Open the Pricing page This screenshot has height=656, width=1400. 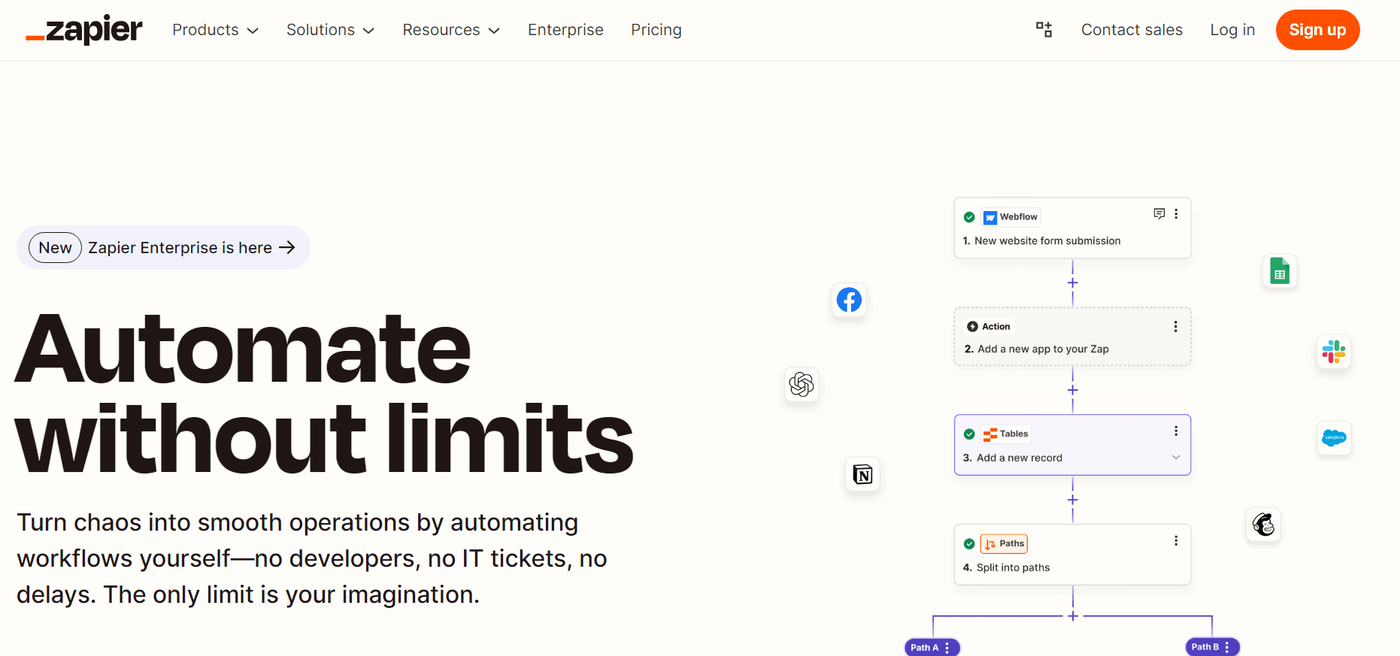tap(656, 30)
